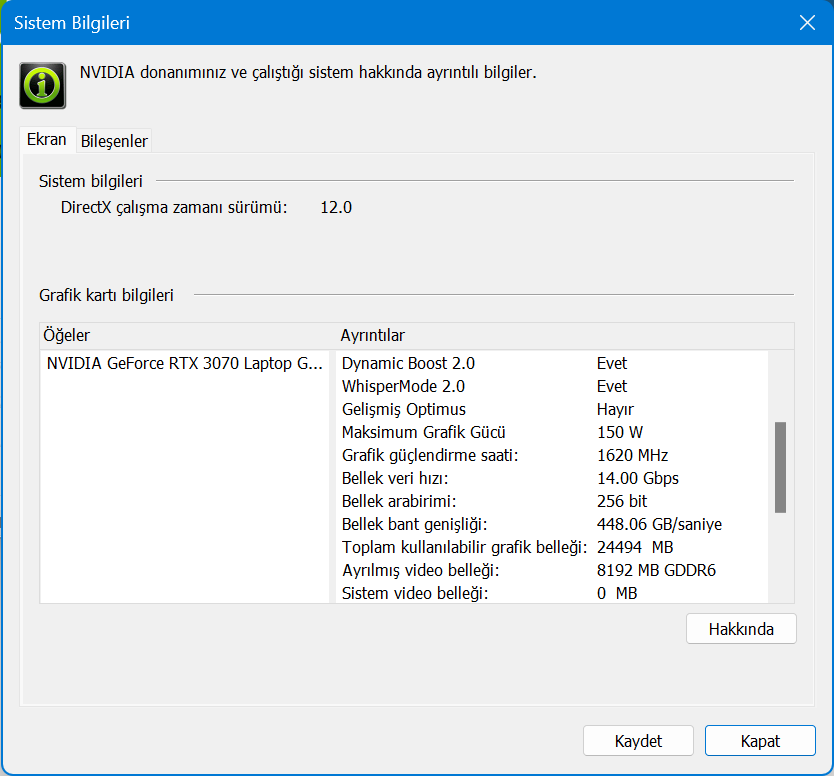Viewport: 834px width, 776px height.
Task: Select Toplam kullanılabilir grafik belleği row
Action: coord(552,547)
